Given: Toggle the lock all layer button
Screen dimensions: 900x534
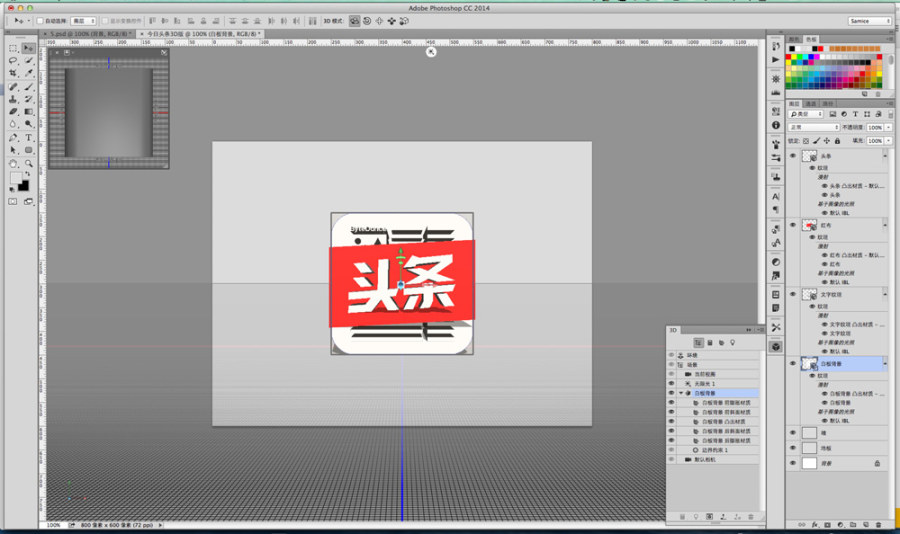Looking at the screenshot, I should 837,141.
